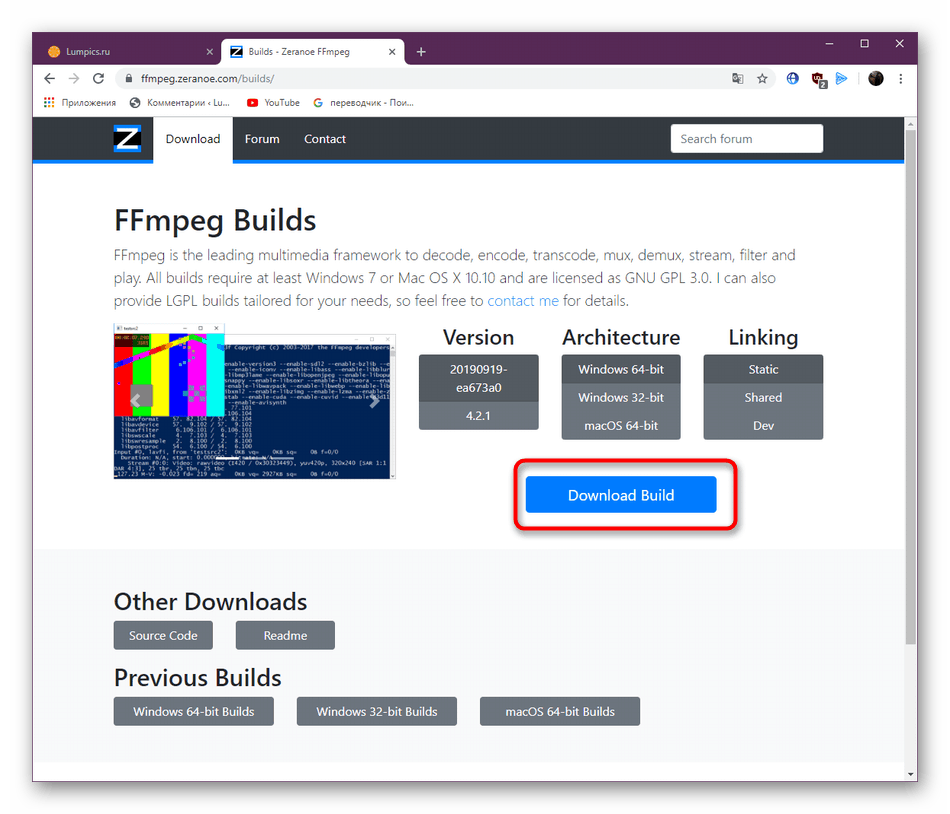Click the scrollbar down arrow

point(911,774)
